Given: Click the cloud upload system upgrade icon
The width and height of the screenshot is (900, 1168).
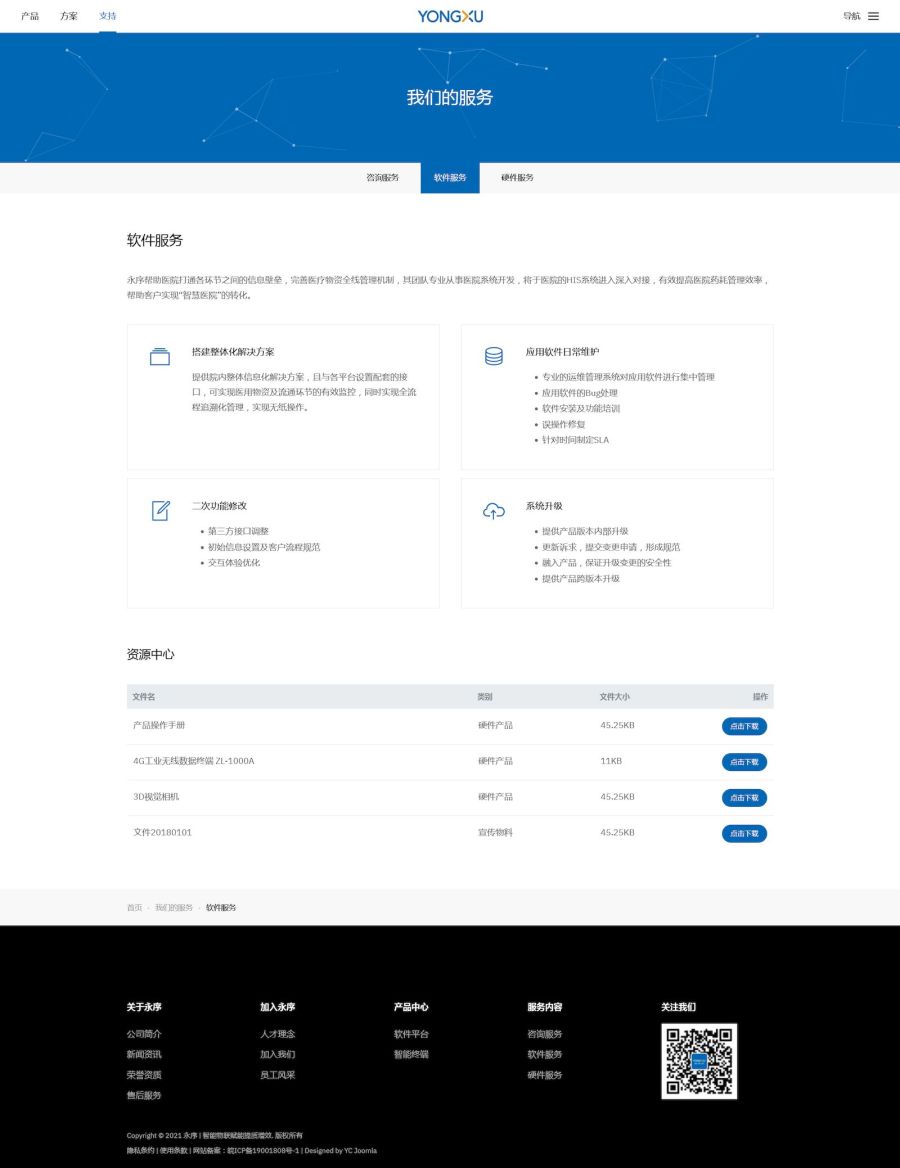Looking at the screenshot, I should [x=494, y=511].
